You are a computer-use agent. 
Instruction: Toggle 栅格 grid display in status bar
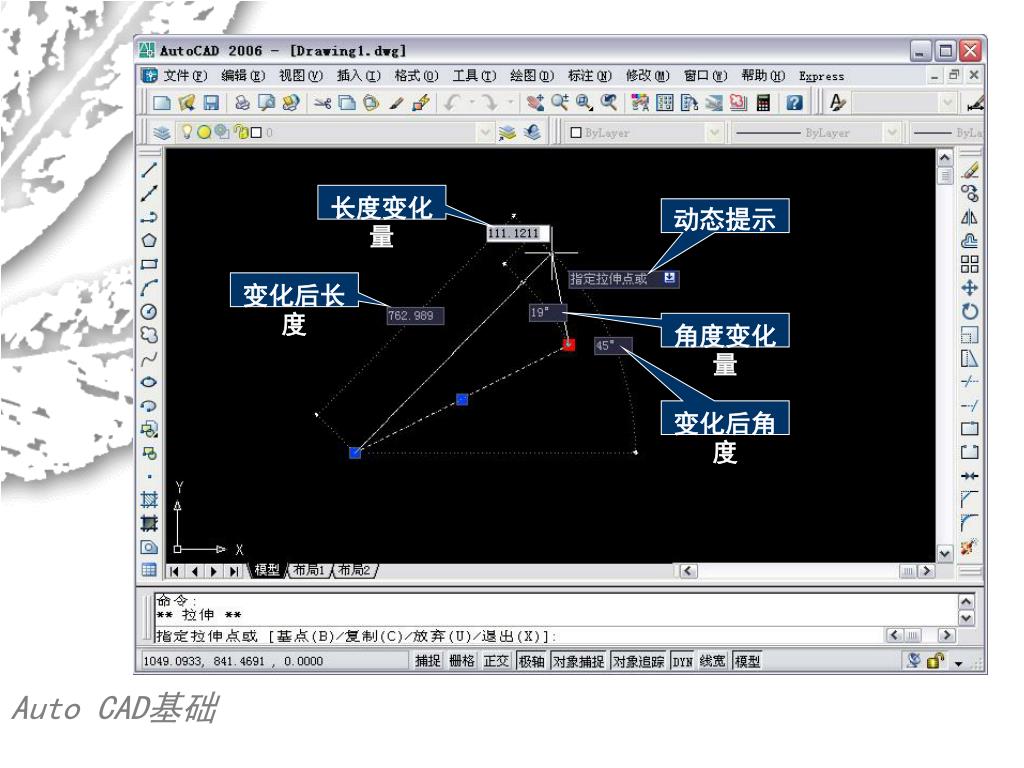(x=462, y=662)
